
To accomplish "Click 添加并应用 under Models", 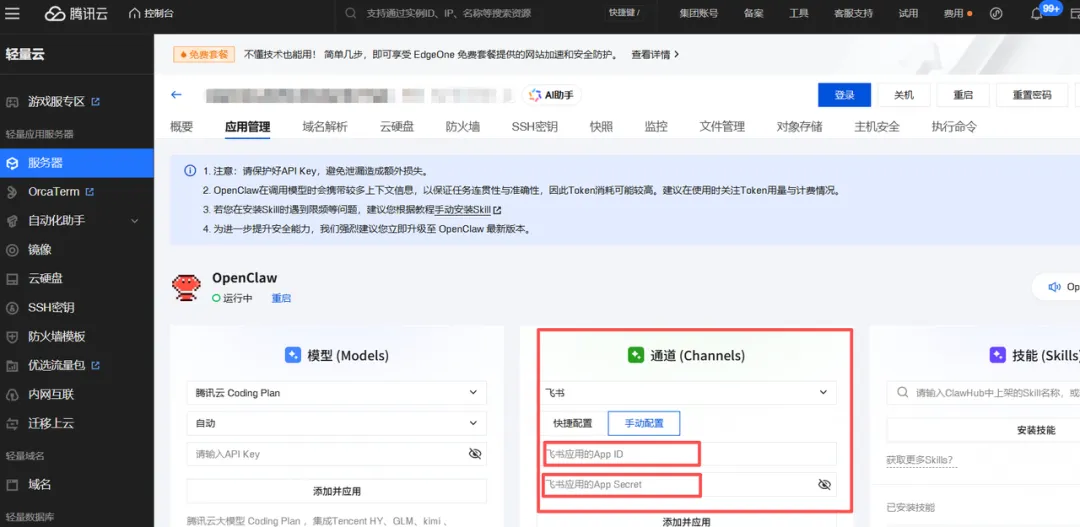I will pyautogui.click(x=336, y=491).
